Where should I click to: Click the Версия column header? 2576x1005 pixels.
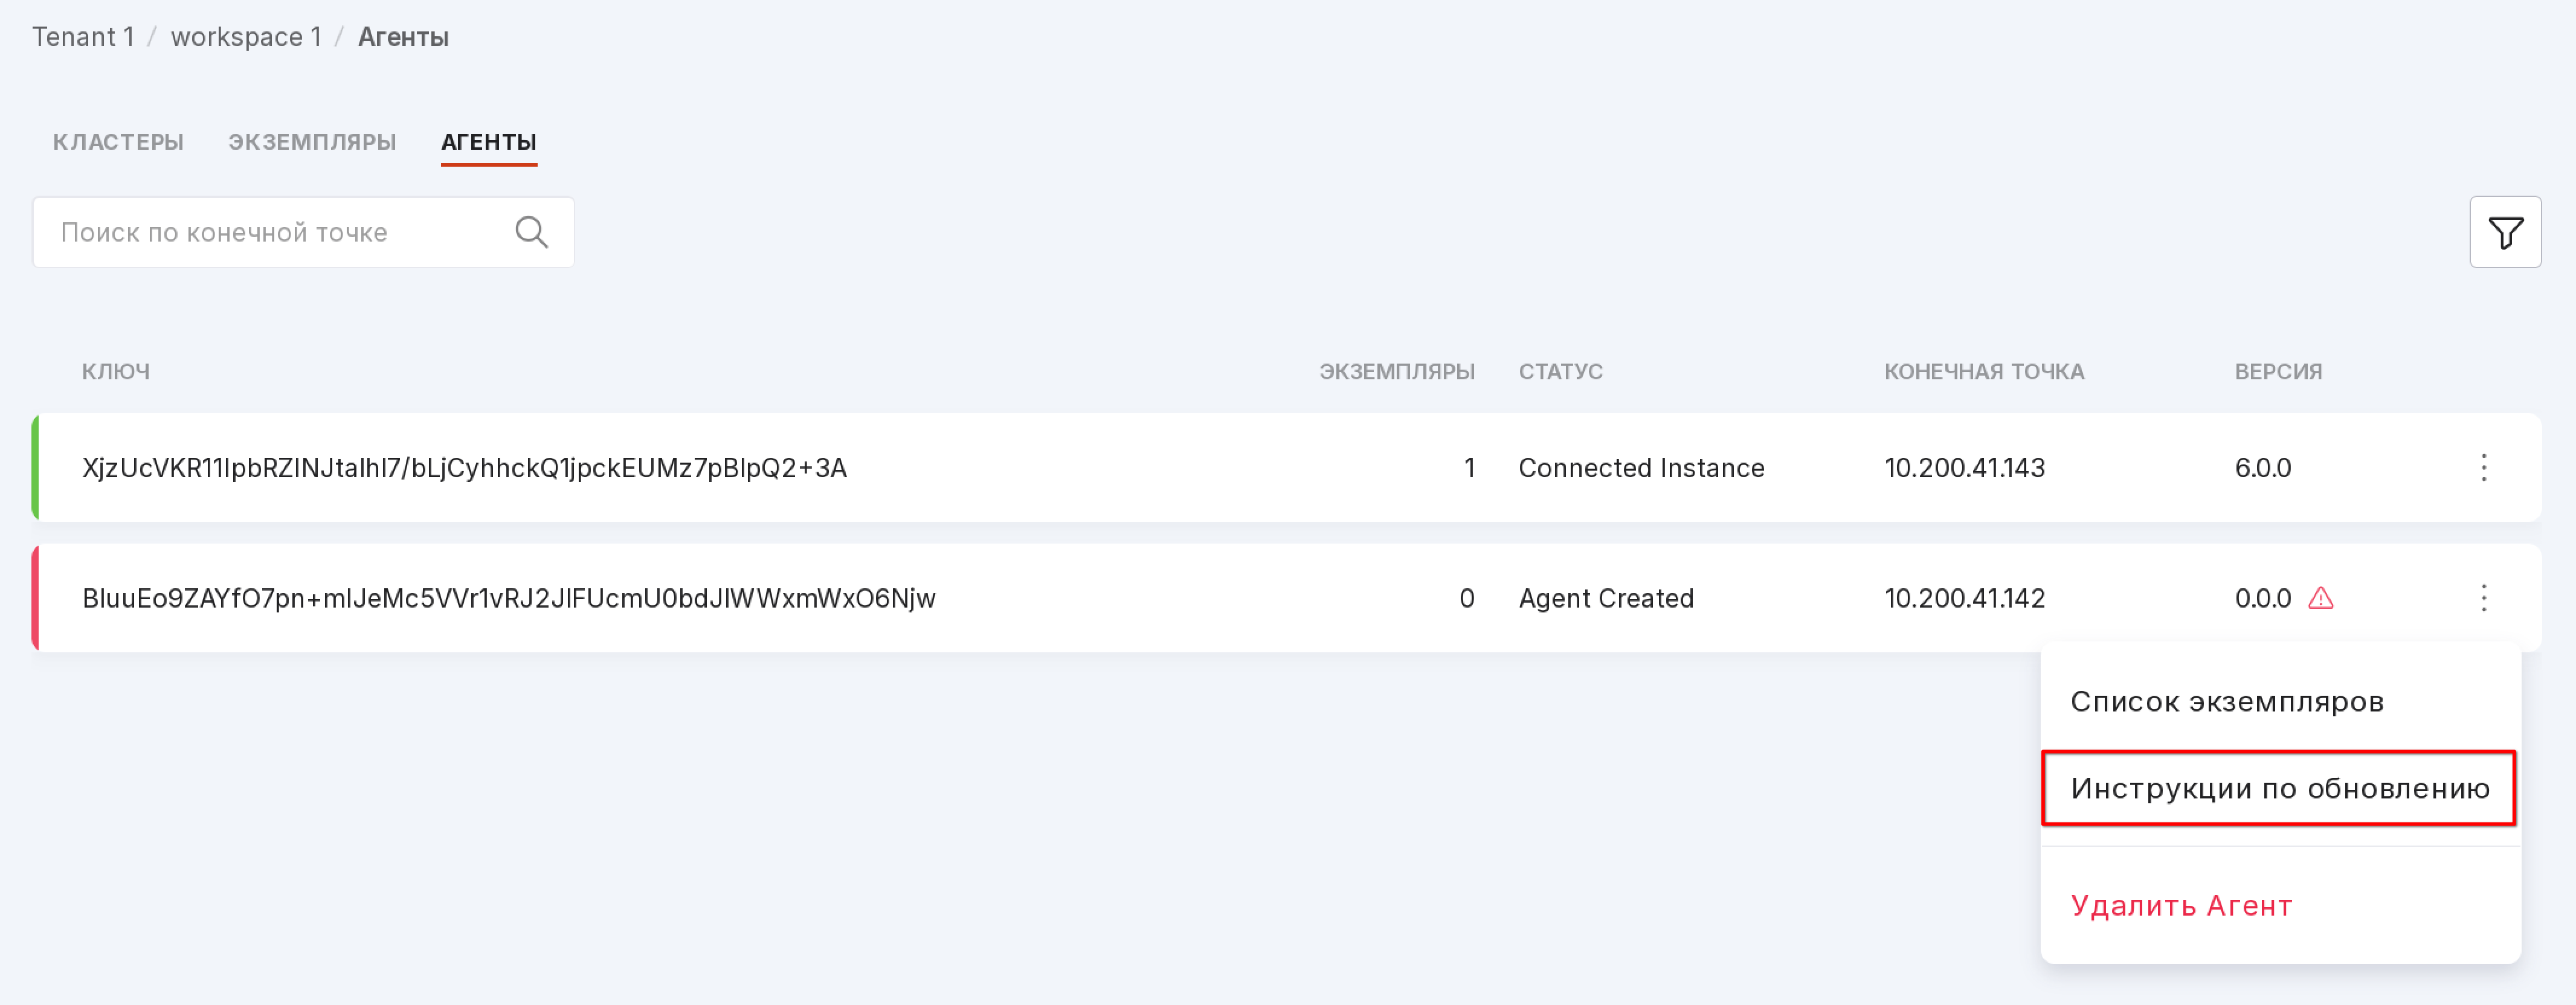[x=2277, y=371]
